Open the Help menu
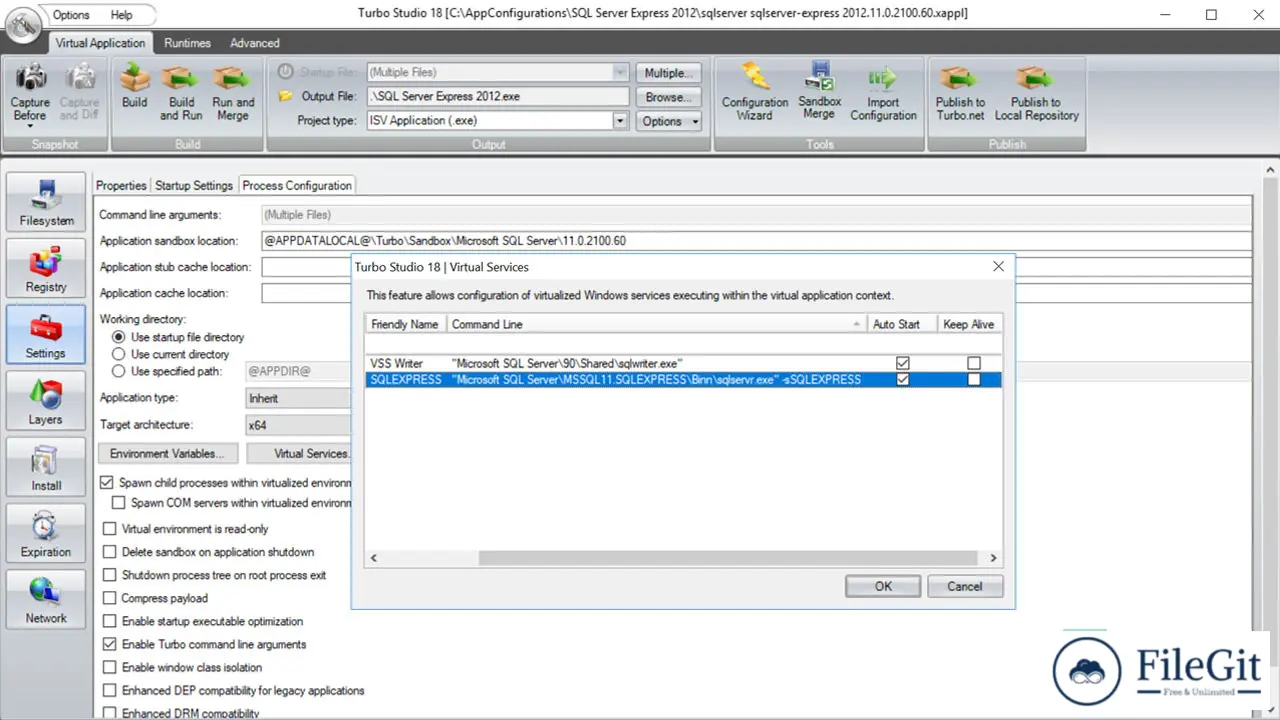1280x720 pixels. (121, 15)
